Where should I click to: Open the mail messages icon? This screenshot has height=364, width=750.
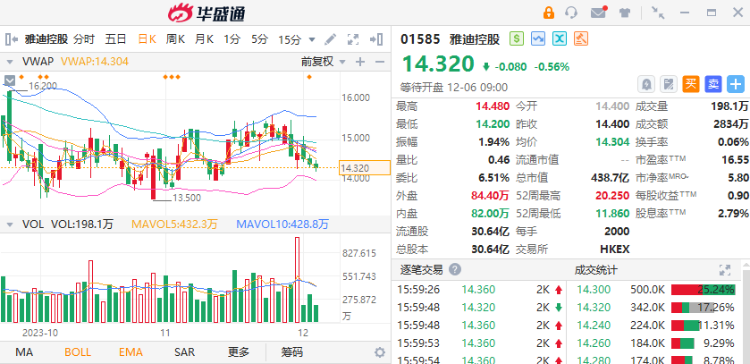[598, 12]
